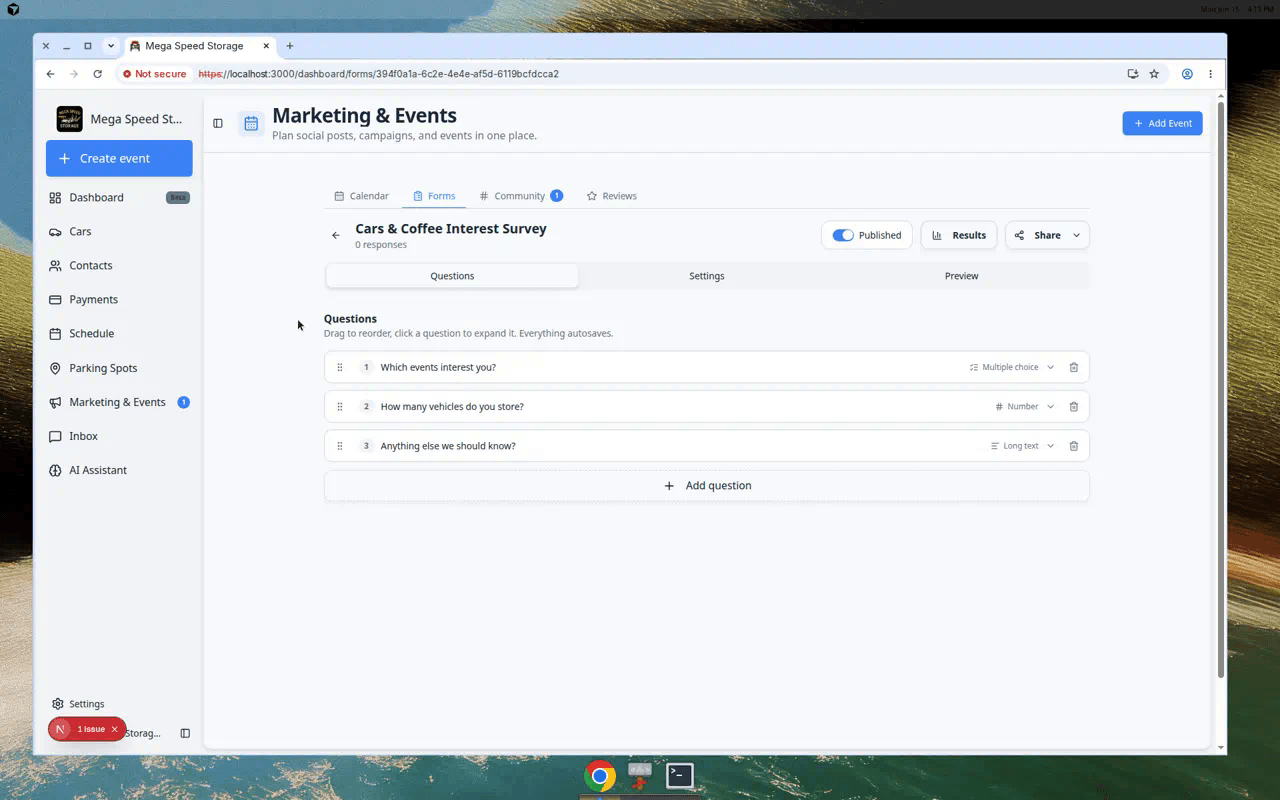The height and width of the screenshot is (800, 1280).
Task: Open Chrome three-dot menu
Action: click(1210, 74)
